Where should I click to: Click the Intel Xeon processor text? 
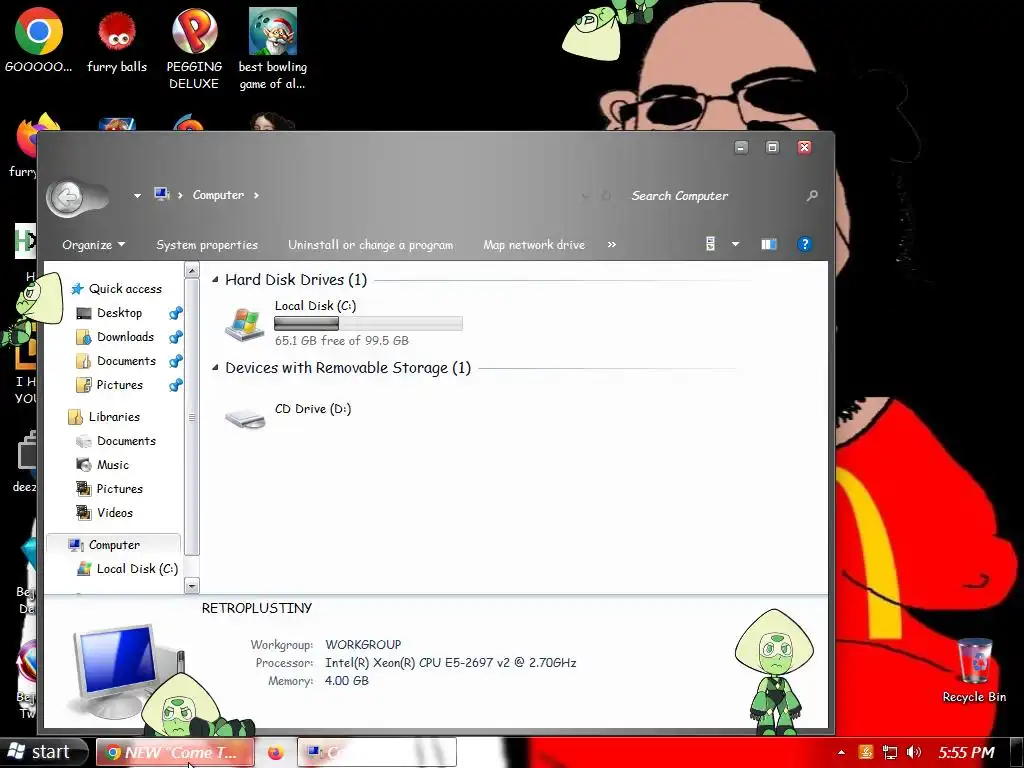click(451, 663)
